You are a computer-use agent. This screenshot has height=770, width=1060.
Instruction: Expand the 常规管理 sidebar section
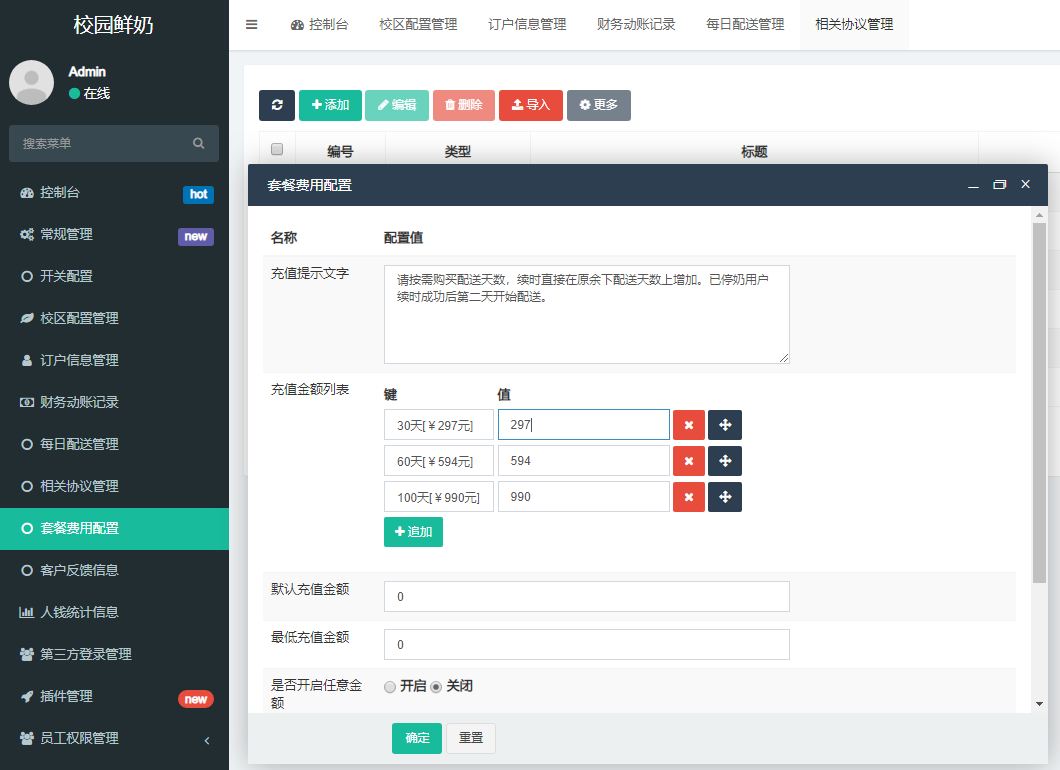click(x=114, y=234)
